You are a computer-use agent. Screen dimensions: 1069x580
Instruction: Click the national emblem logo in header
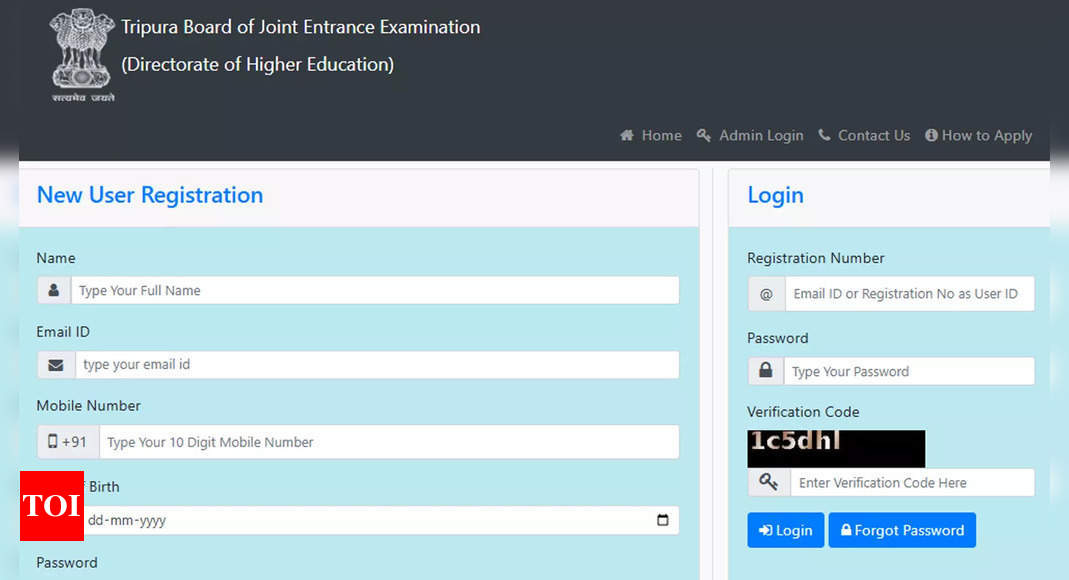tap(82, 55)
